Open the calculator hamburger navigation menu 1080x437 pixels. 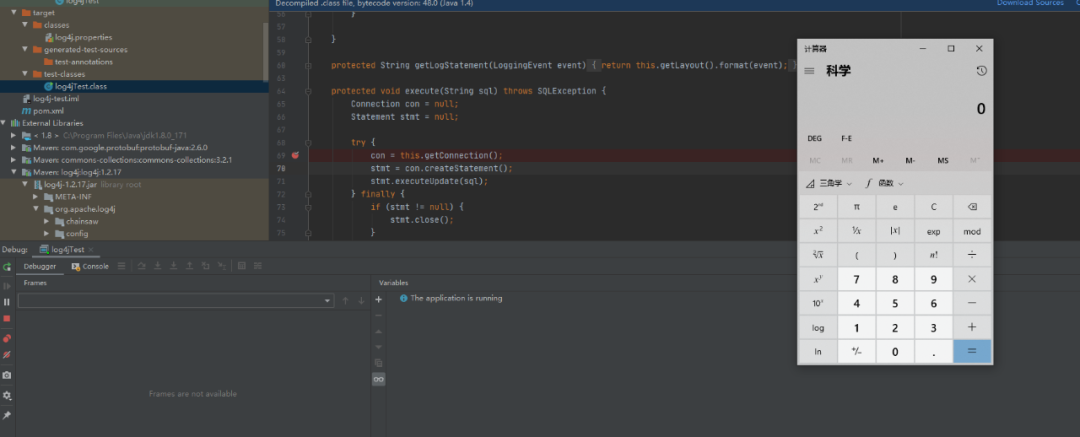pos(809,71)
